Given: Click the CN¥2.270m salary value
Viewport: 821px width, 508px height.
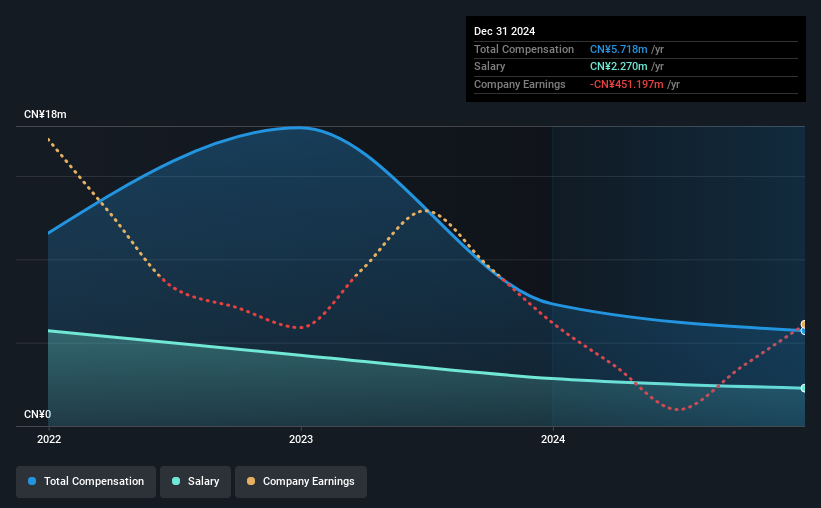Looking at the screenshot, I should [618, 67].
